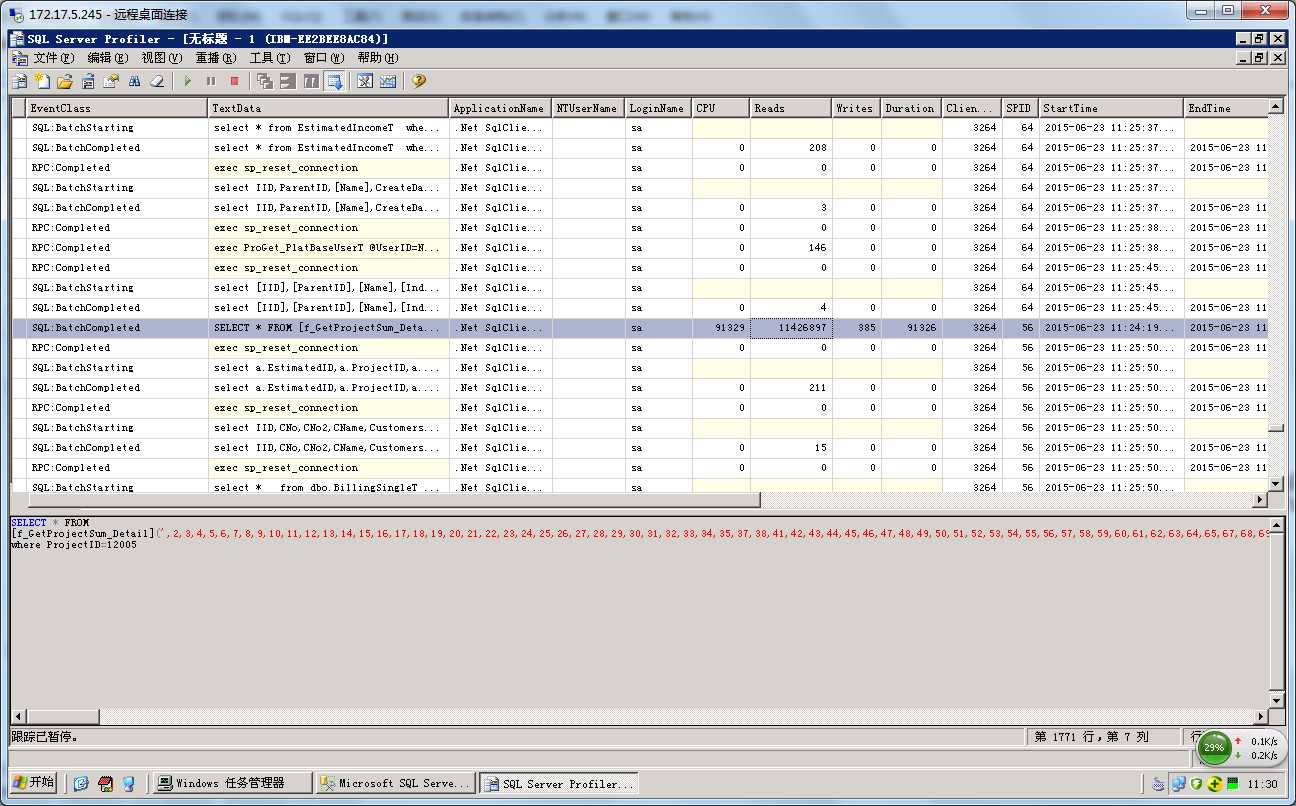Toggle the Auto Scroll window icon

[335, 81]
